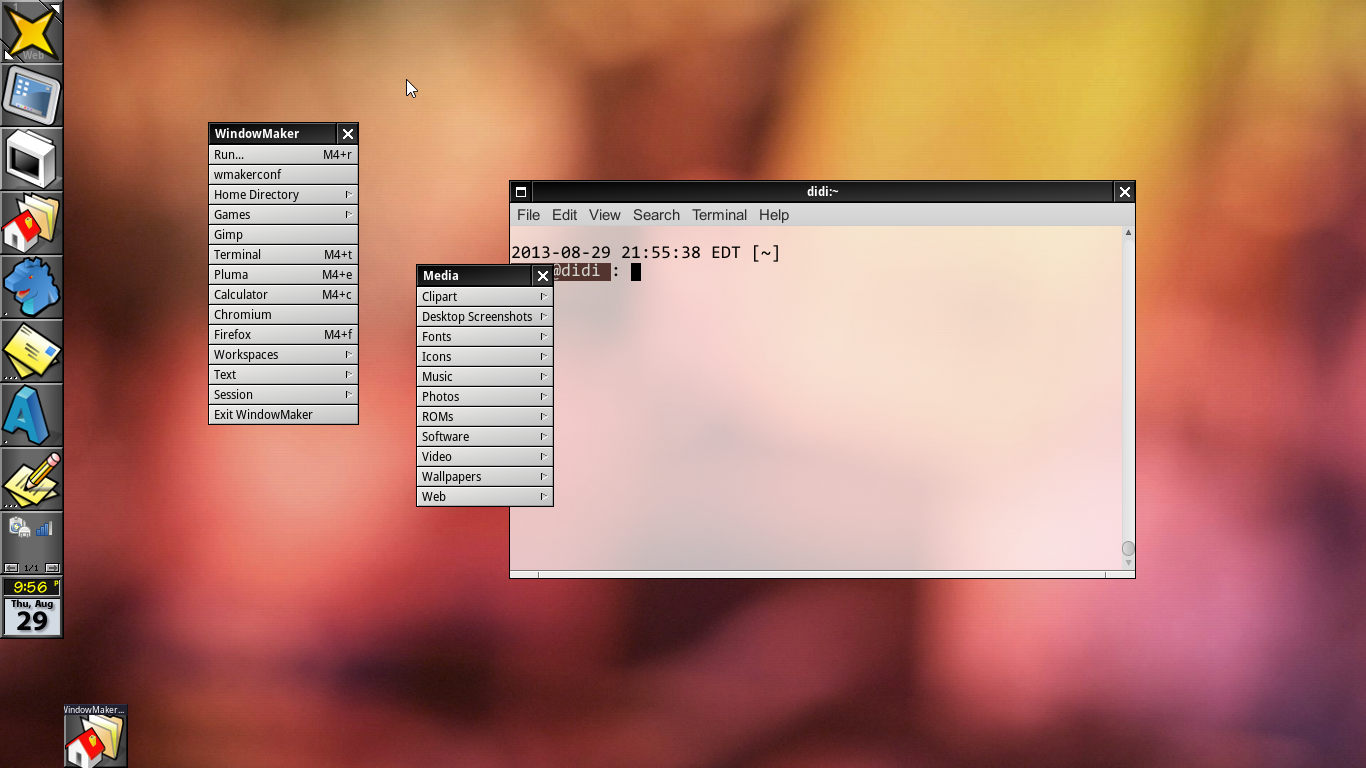The height and width of the screenshot is (768, 1366).
Task: Expand Icons in the Media menu
Action: click(485, 357)
